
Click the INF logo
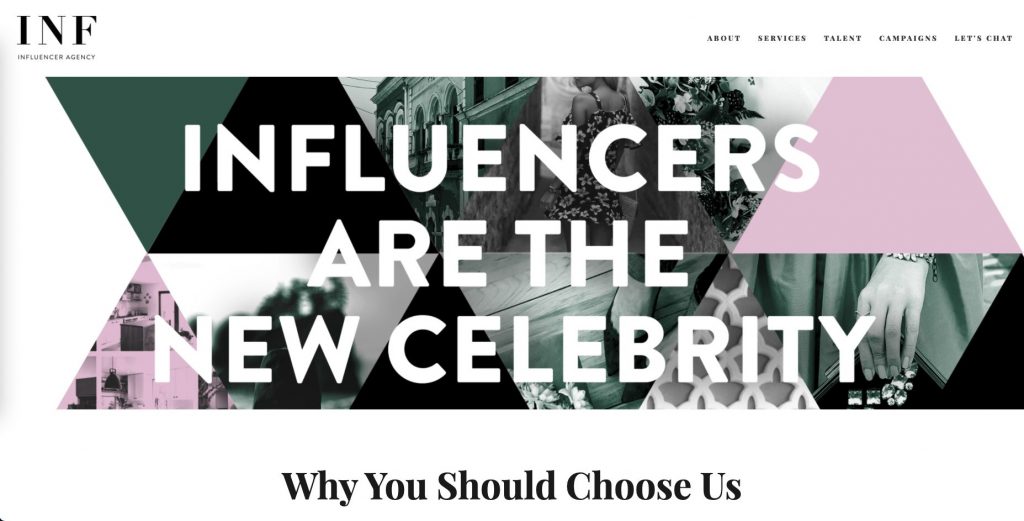[57, 31]
